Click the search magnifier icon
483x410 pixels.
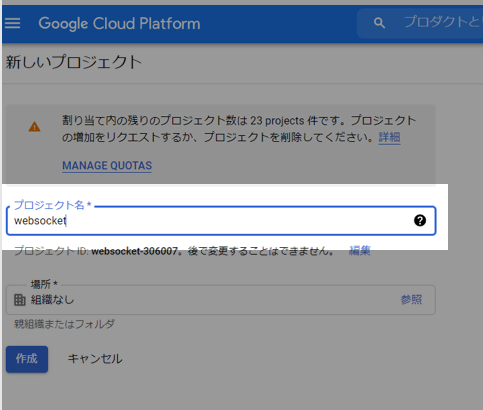point(379,23)
